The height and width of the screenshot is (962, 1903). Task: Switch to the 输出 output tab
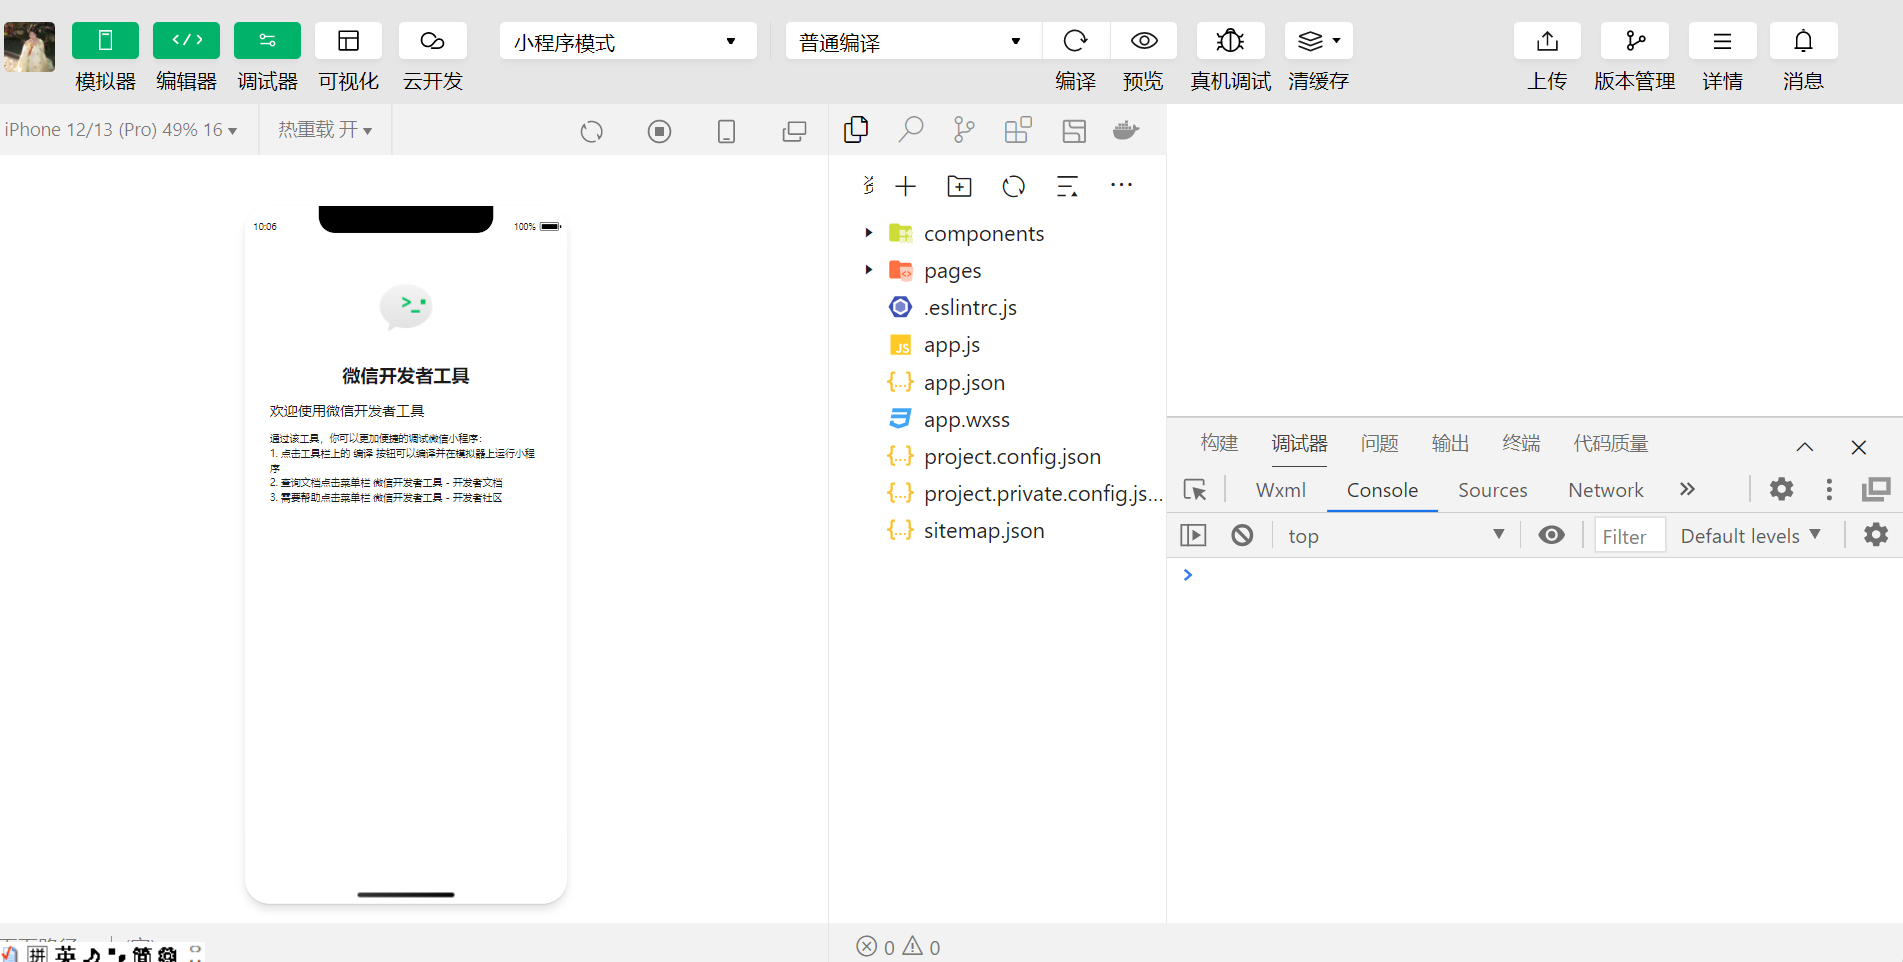point(1450,443)
